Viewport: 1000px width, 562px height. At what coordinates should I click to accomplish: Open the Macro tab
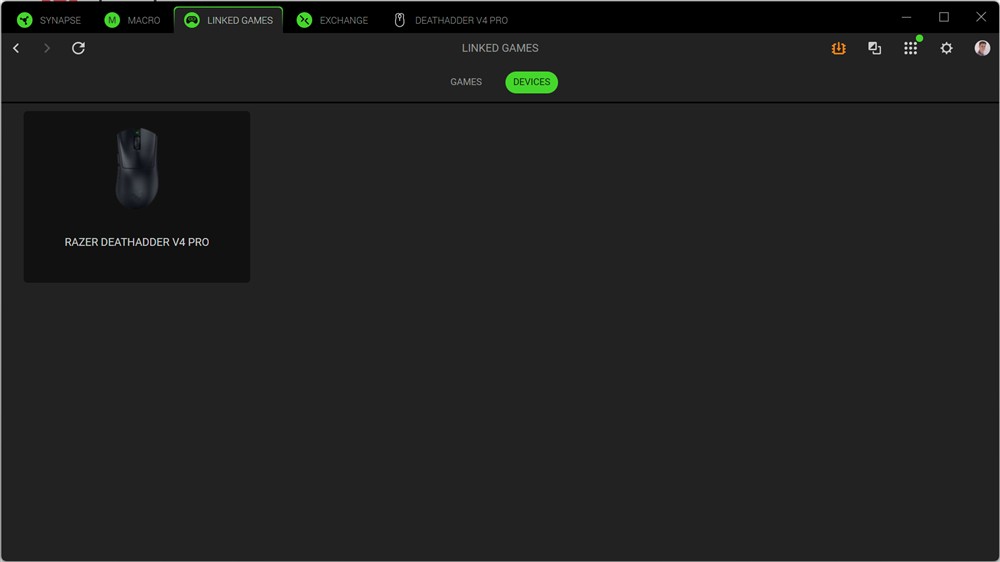click(132, 20)
